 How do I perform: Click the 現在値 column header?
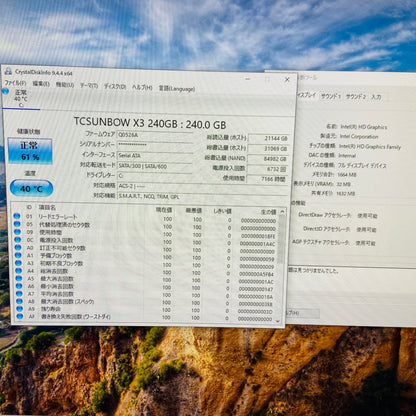(x=164, y=210)
